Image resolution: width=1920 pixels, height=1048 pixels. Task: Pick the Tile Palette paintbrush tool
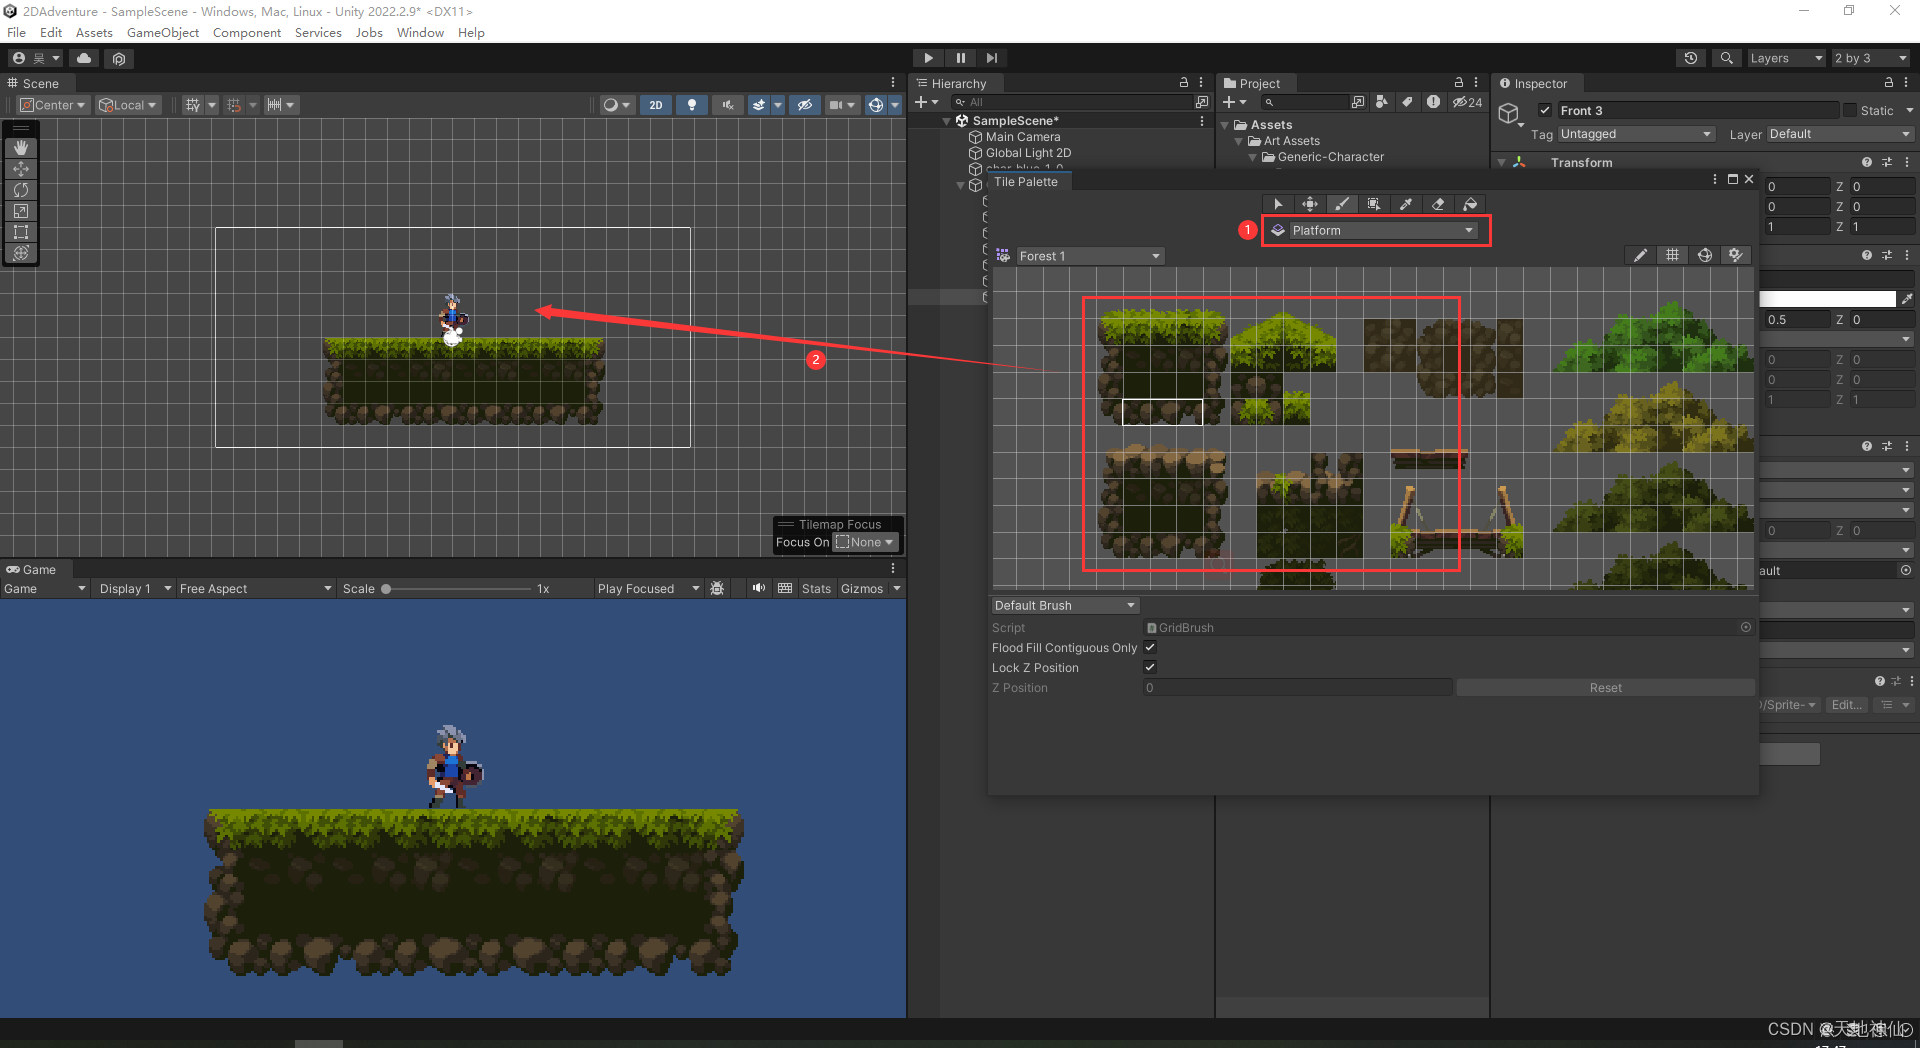point(1342,204)
